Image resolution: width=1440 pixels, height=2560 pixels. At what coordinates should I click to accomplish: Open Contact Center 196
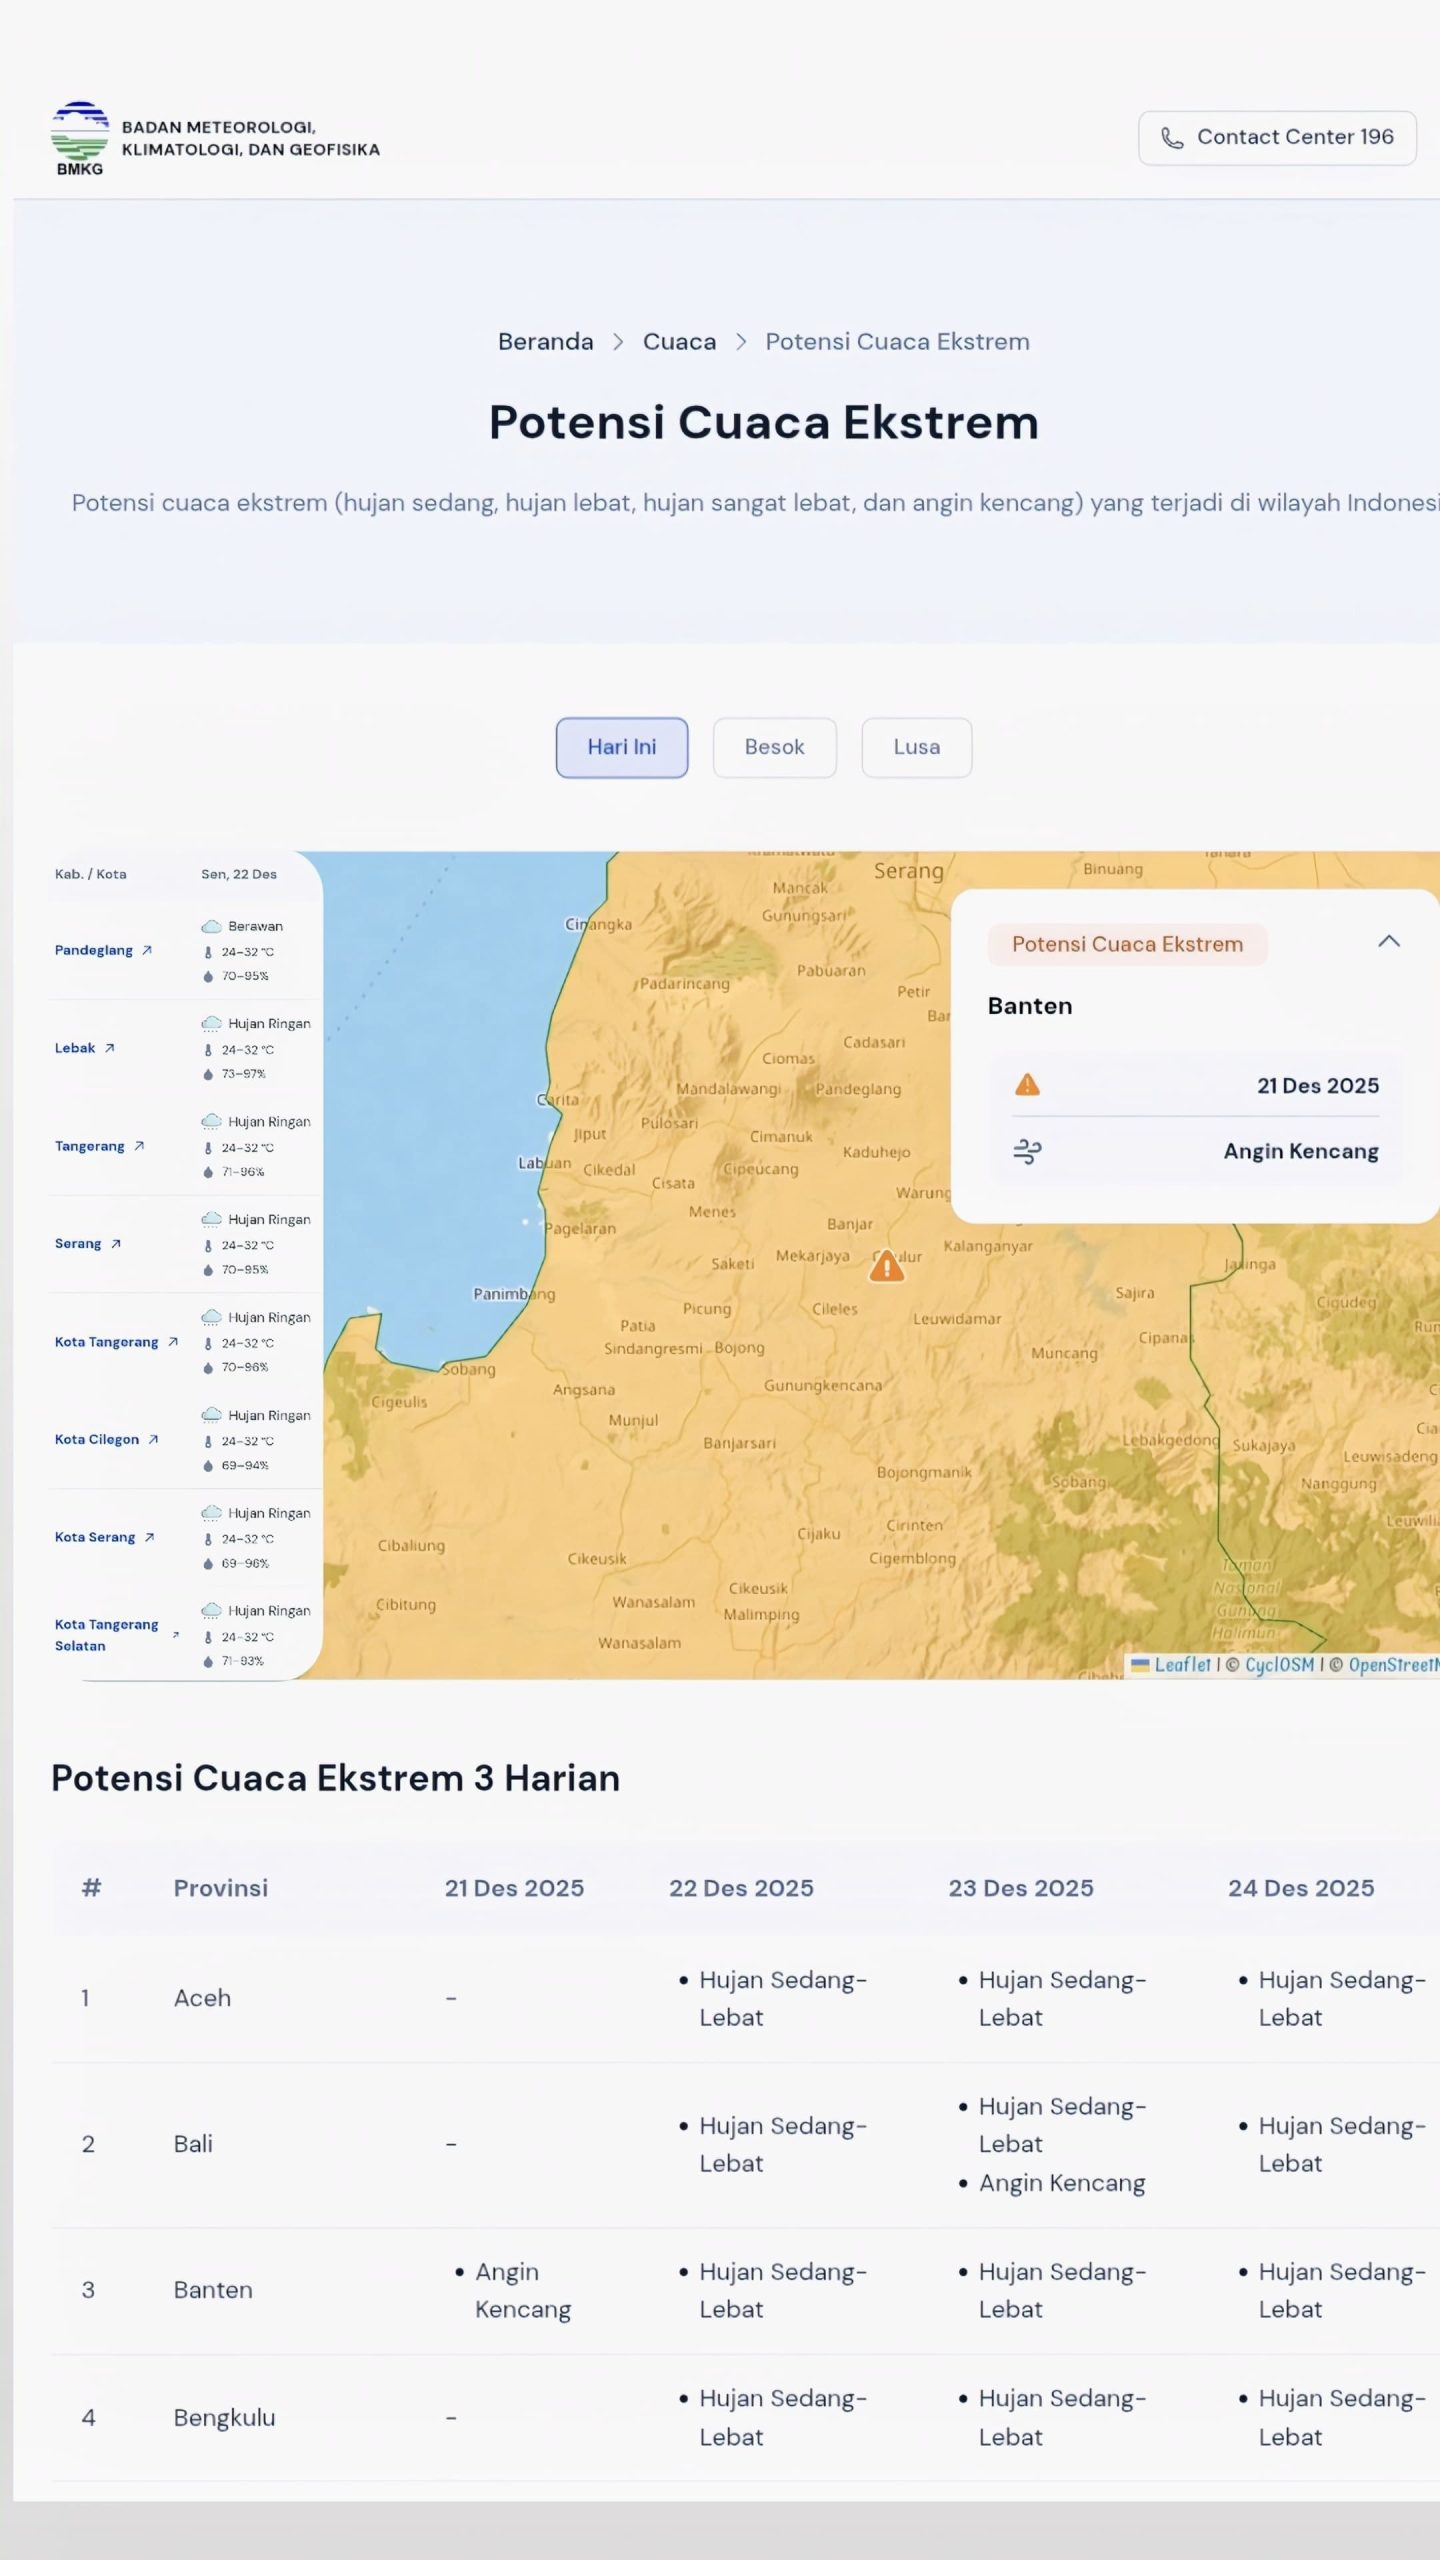[1277, 138]
